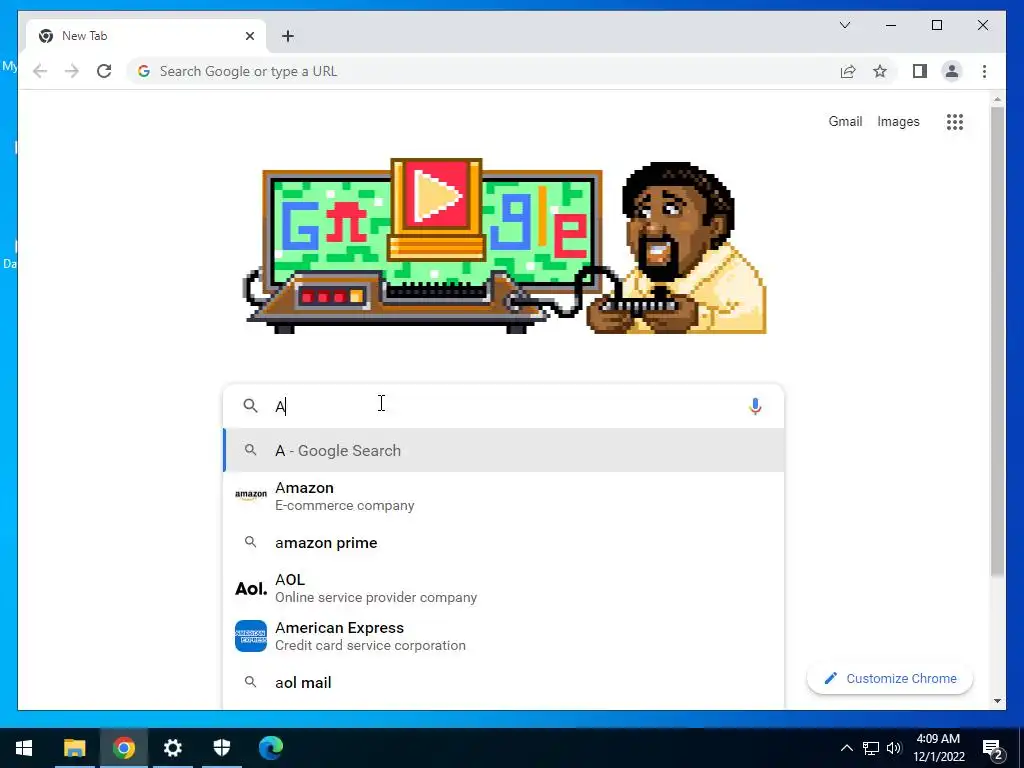
Task: Click the volume speaker tray icon
Action: pos(894,748)
